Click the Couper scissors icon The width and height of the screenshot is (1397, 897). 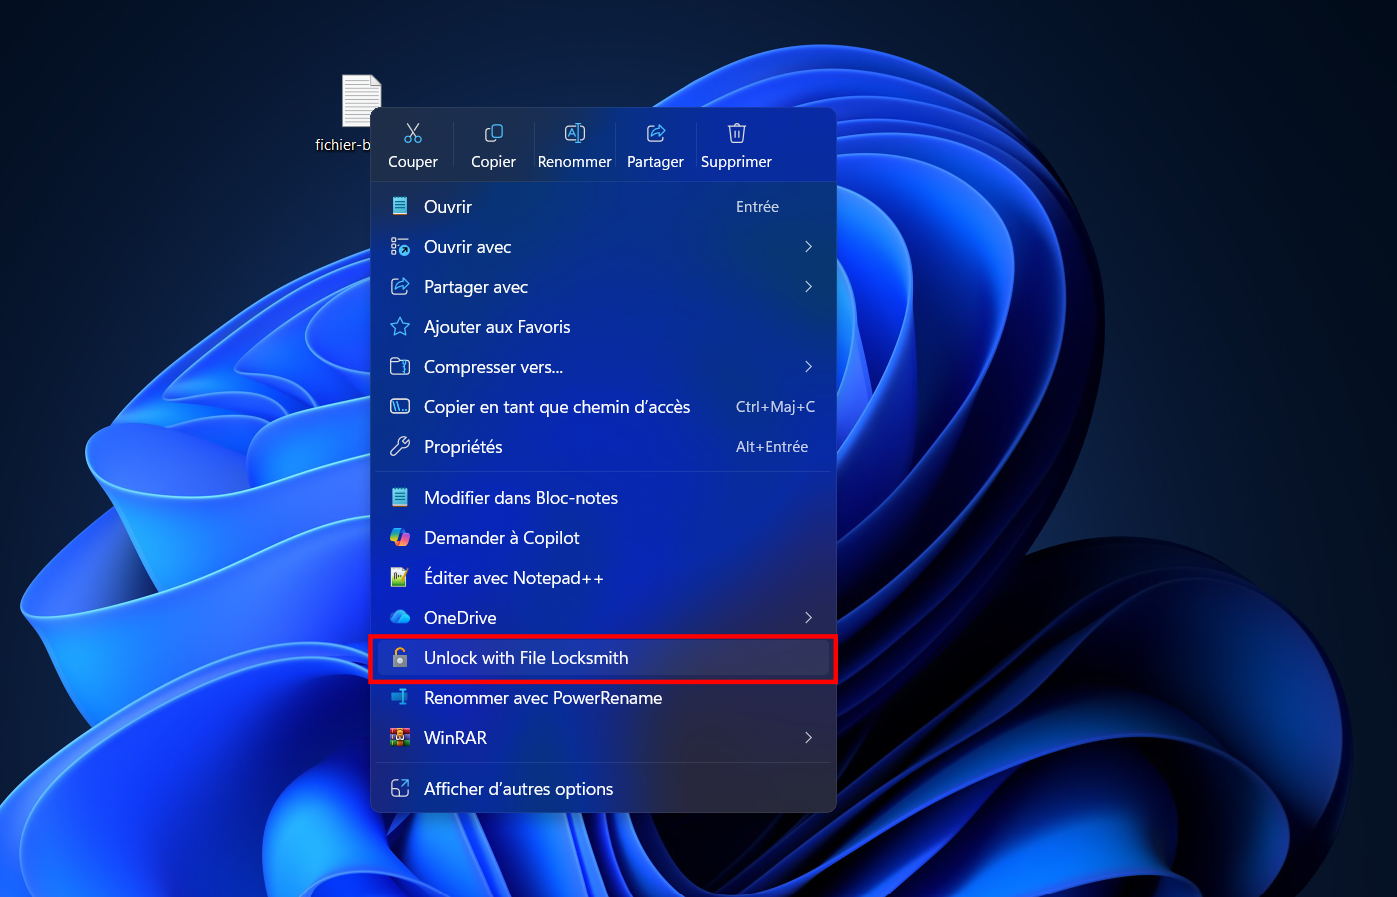click(413, 133)
